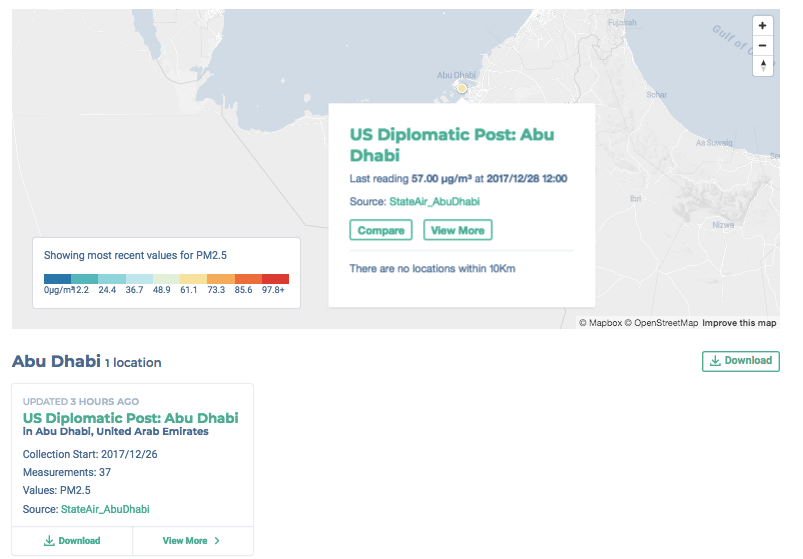Click 'There are no locations within 10Km' text

[x=432, y=269]
